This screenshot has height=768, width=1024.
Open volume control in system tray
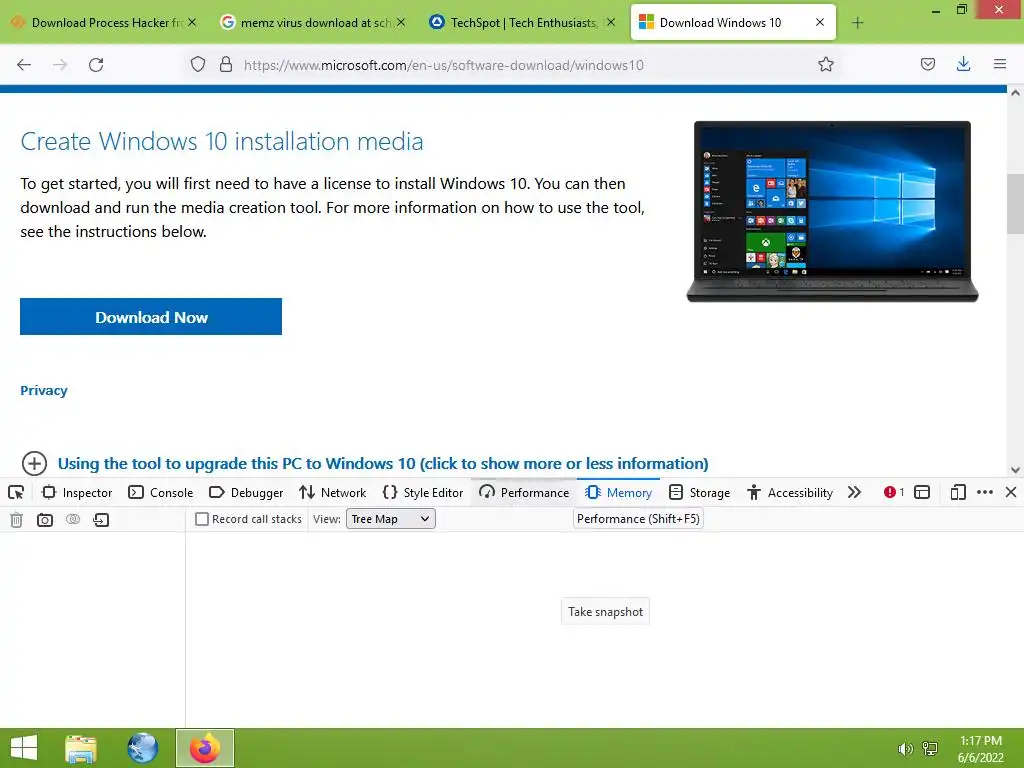tap(905, 749)
